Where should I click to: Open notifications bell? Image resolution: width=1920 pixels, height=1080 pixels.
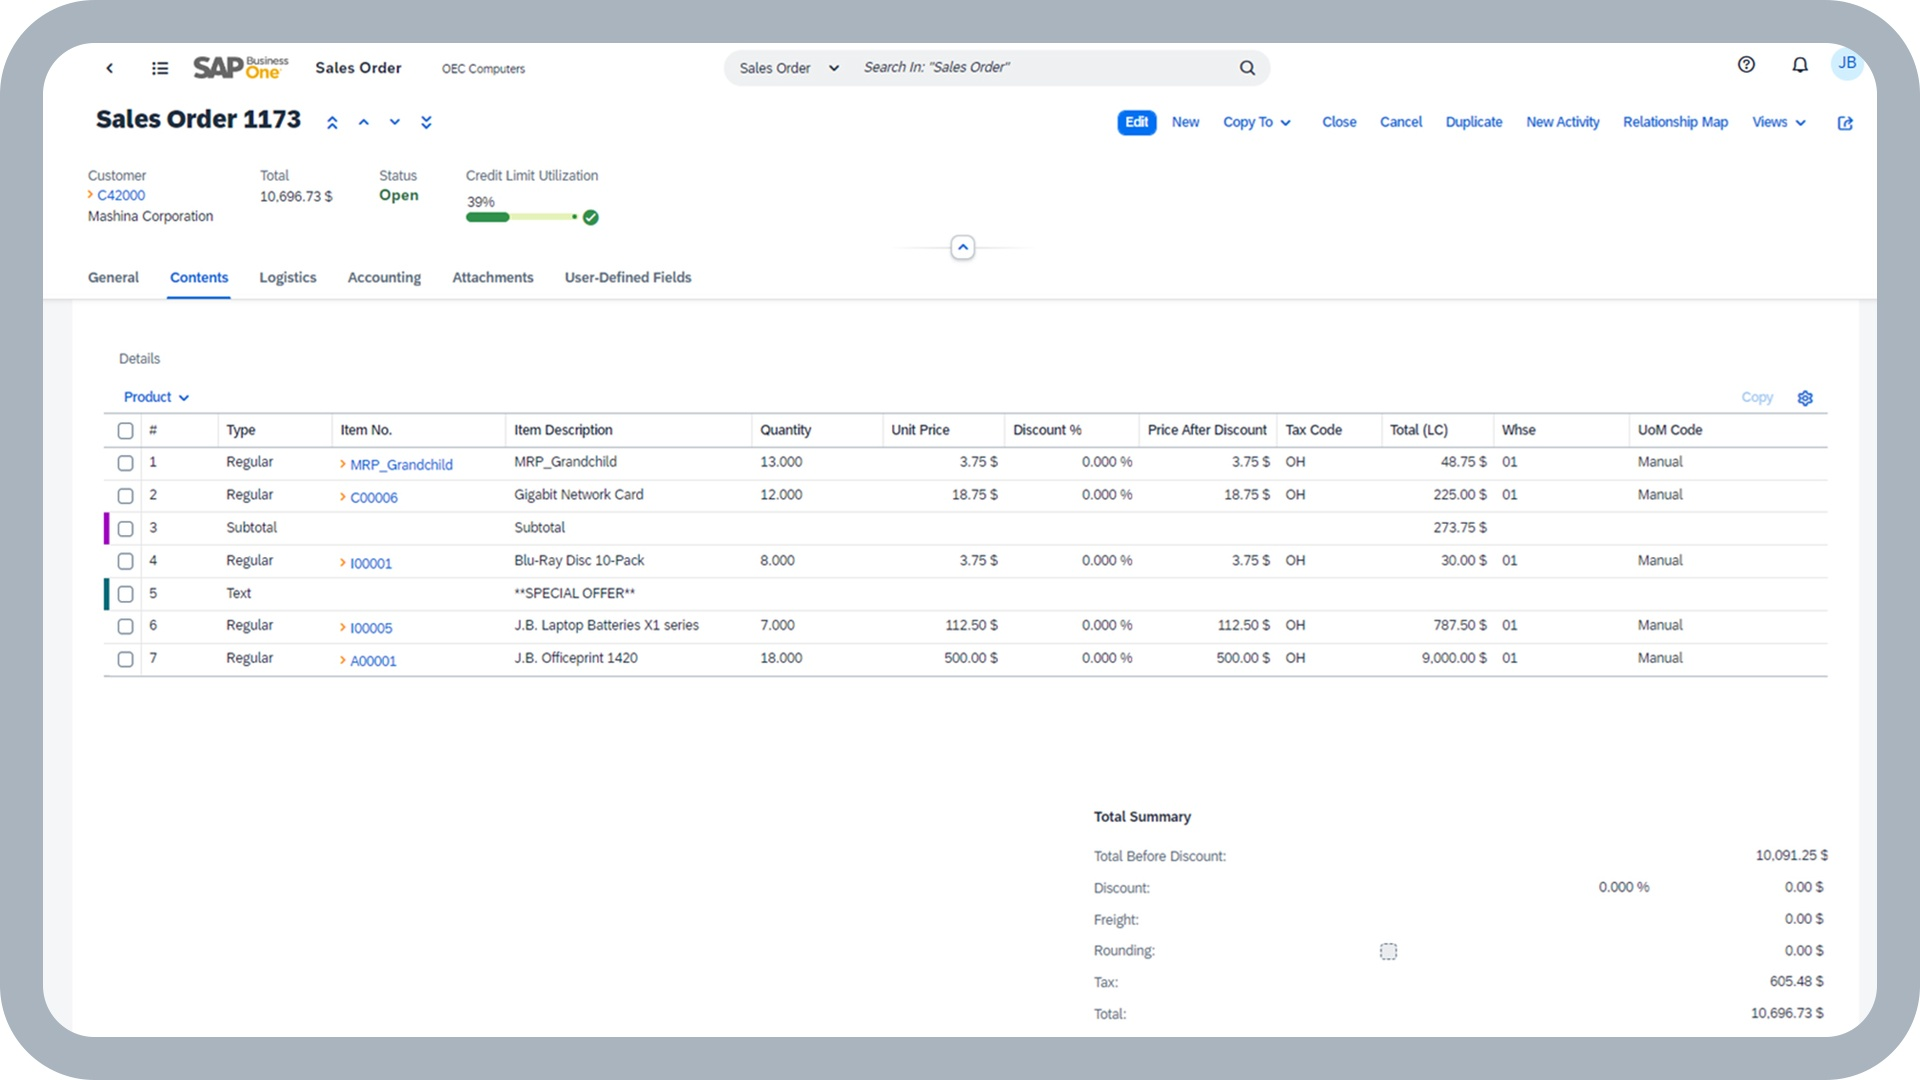1800,65
